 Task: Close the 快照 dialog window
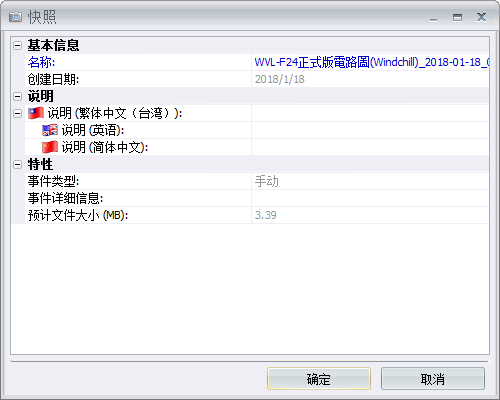click(481, 17)
